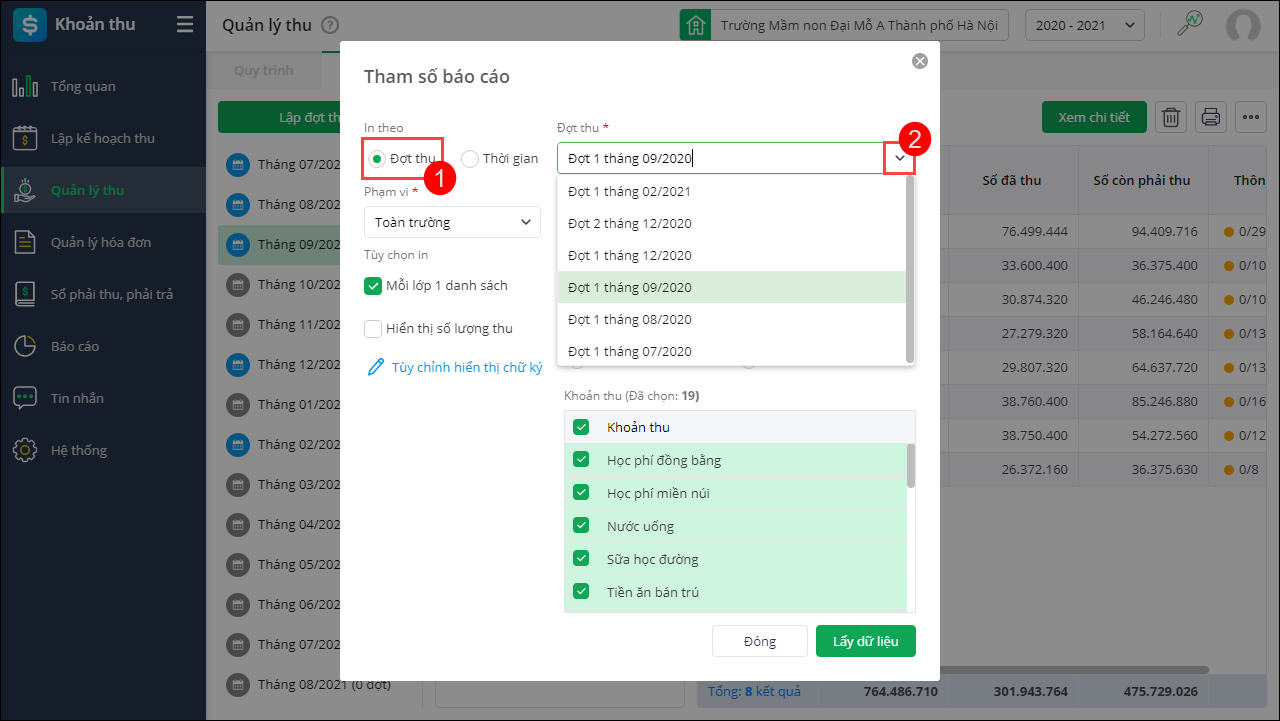Click the help question mark icon
This screenshot has width=1280, height=721.
331,26
